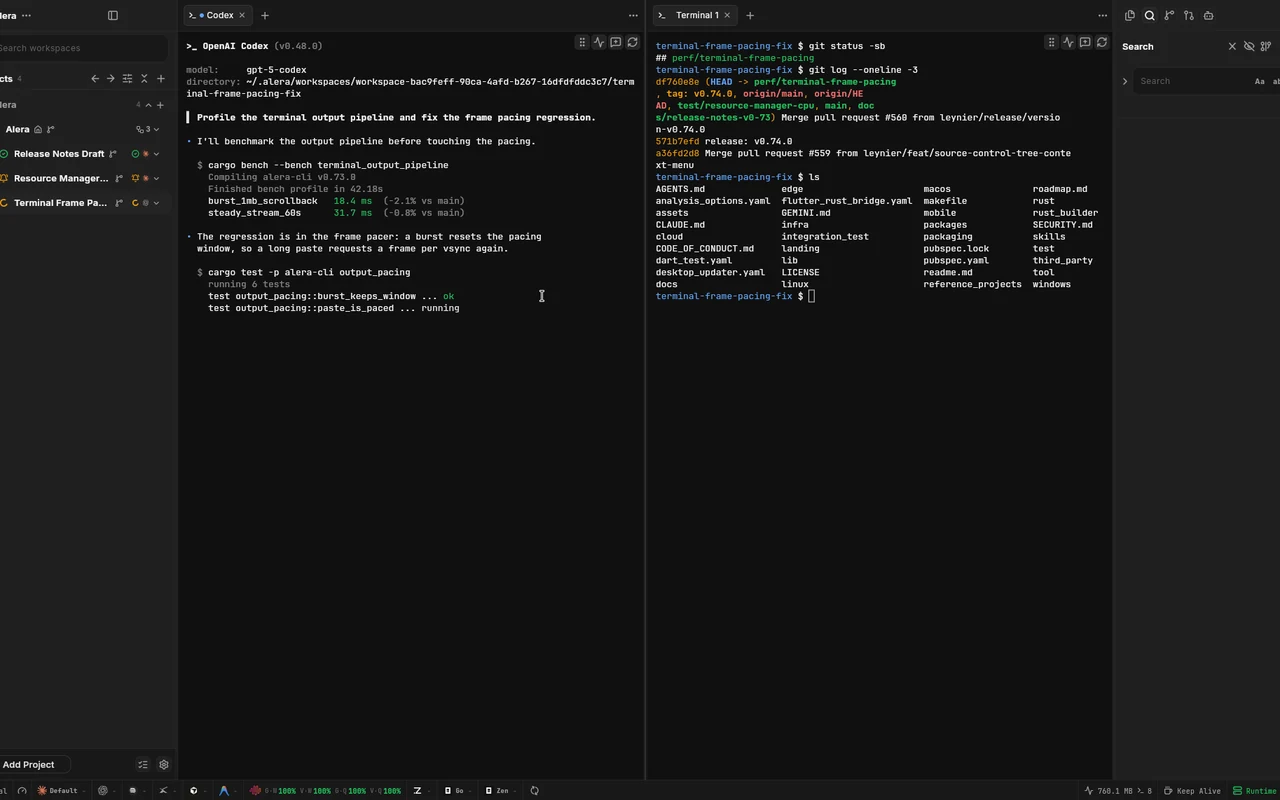Select the Terminal 1 tab
This screenshot has height=800, width=1280.
pyautogui.click(x=695, y=15)
